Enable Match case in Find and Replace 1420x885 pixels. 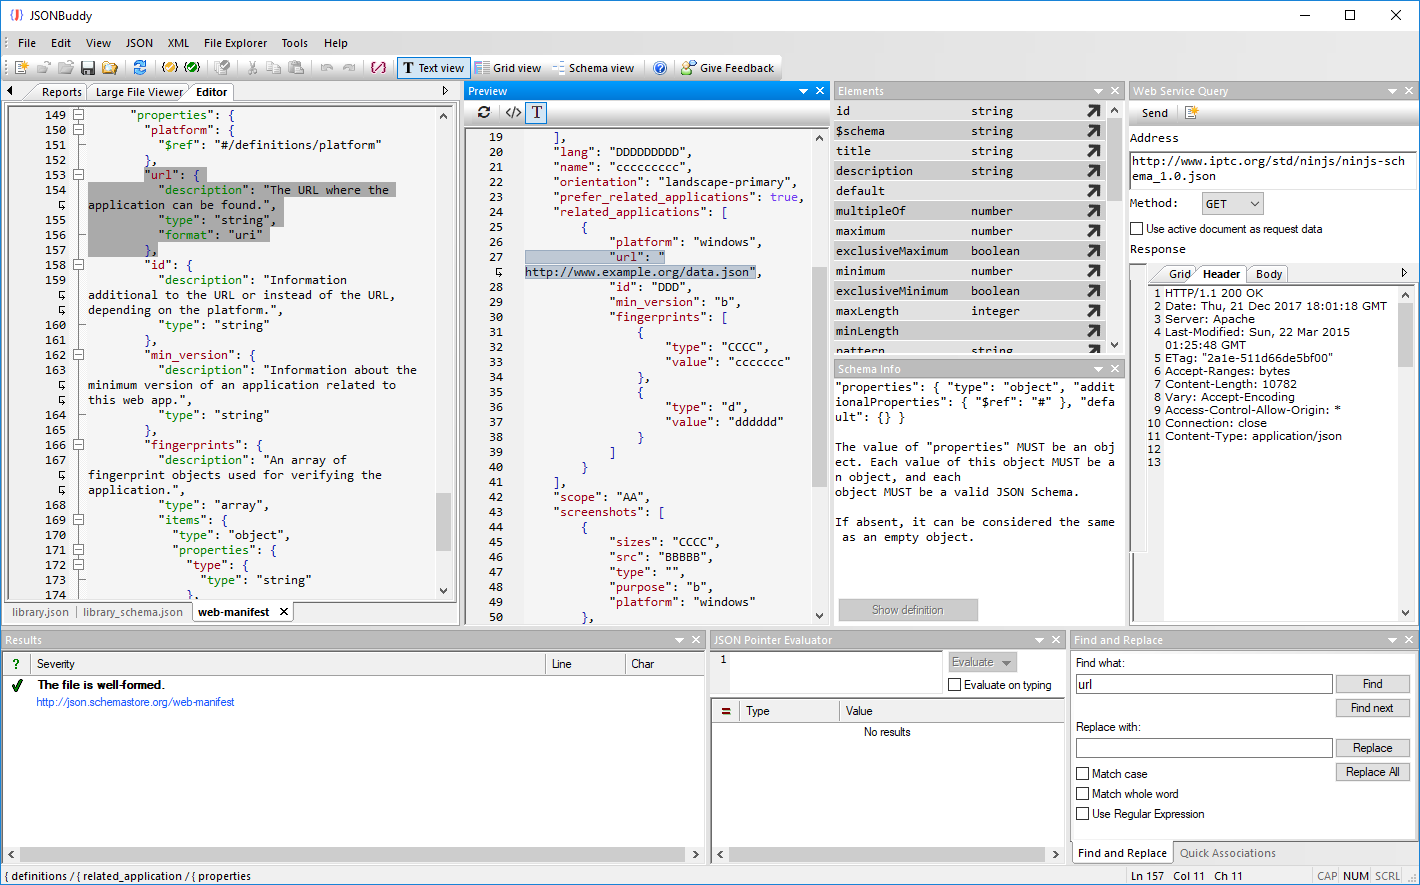[1083, 773]
